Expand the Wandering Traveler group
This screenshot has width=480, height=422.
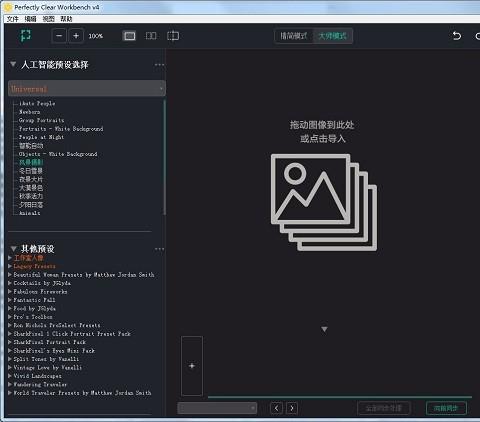click(x=10, y=384)
